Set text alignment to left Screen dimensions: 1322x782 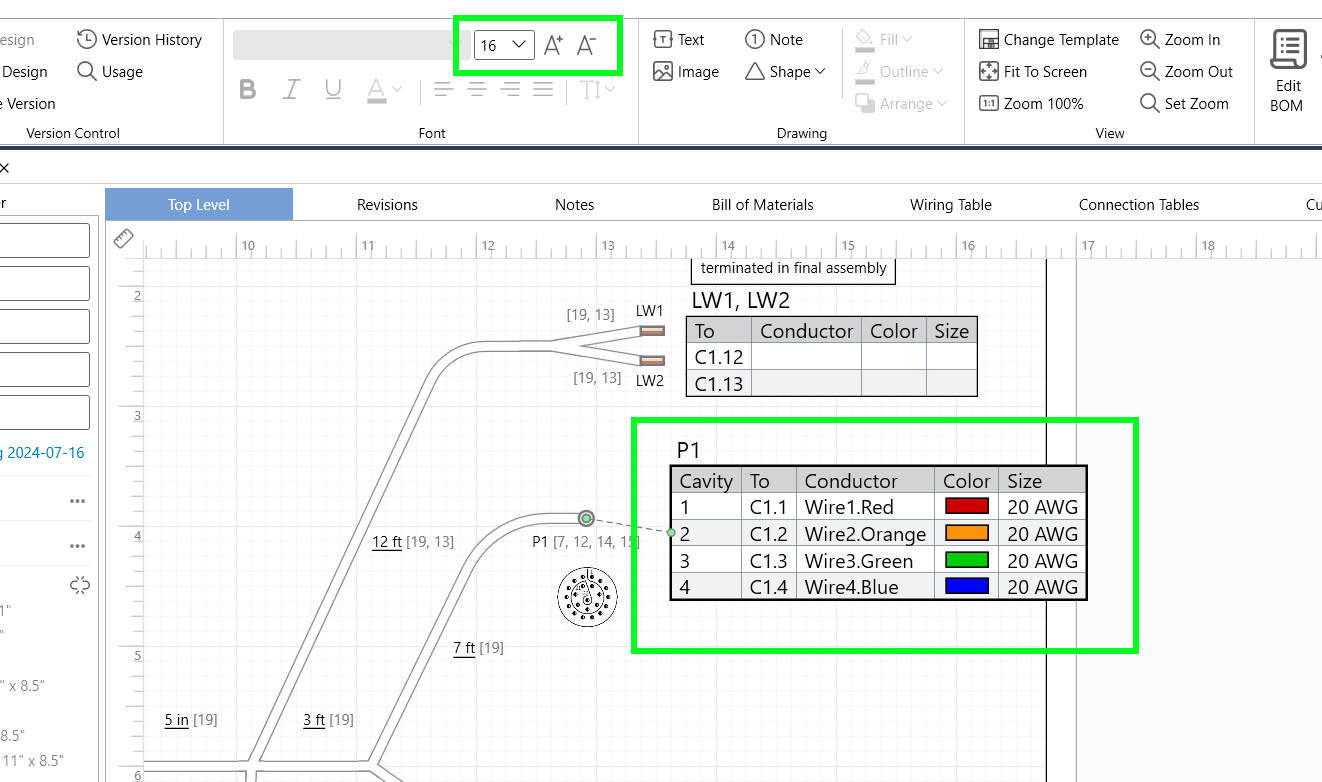coord(443,90)
